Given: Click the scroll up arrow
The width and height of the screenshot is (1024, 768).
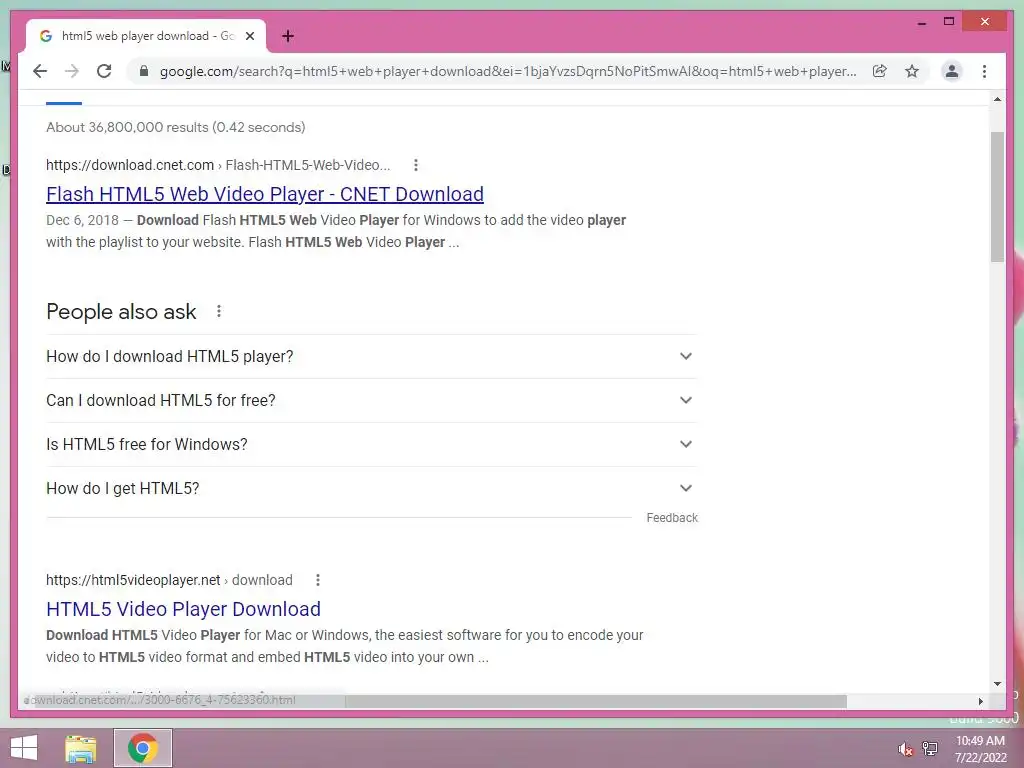Looking at the screenshot, I should point(997,99).
